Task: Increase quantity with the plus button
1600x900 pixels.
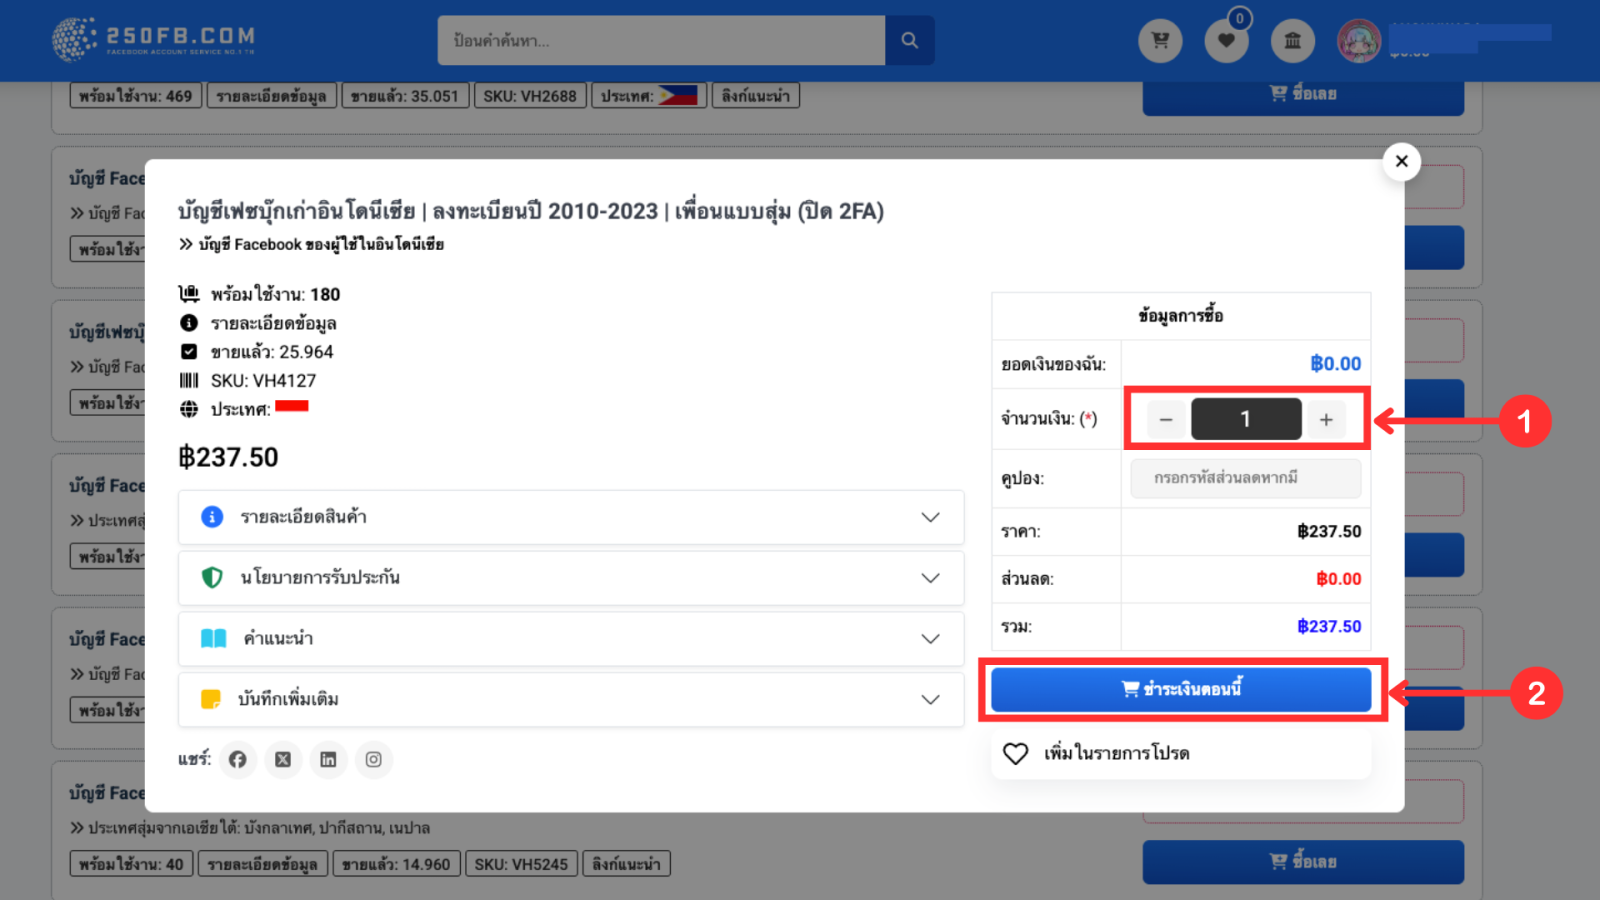Action: click(x=1326, y=419)
